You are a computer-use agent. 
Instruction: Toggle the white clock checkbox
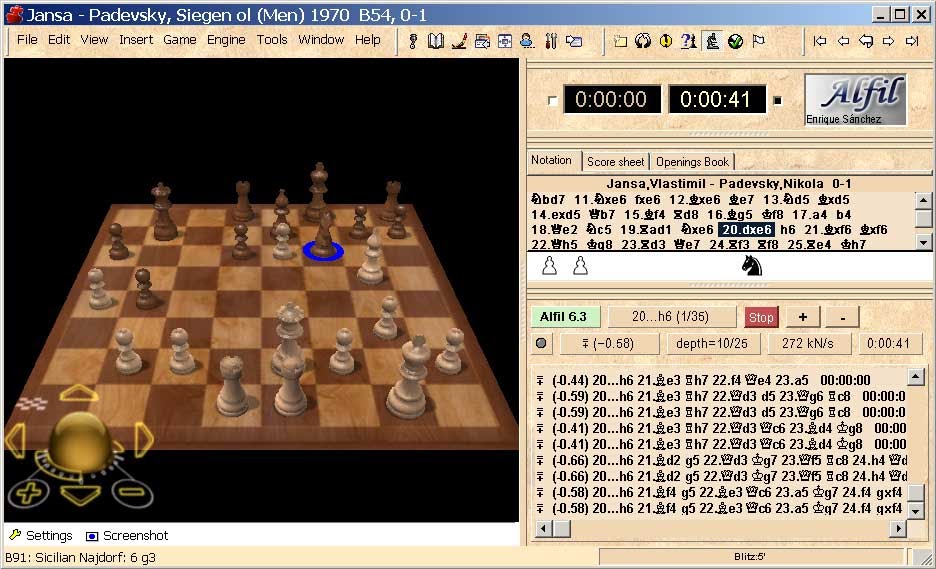tap(552, 100)
